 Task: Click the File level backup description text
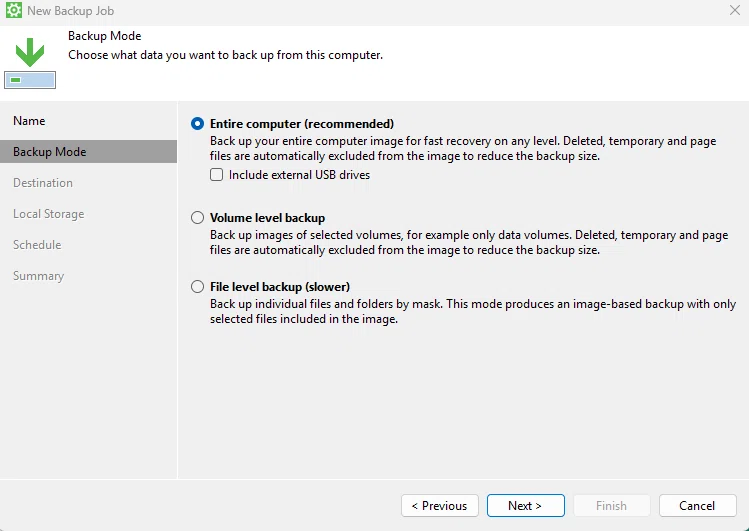click(x=473, y=311)
